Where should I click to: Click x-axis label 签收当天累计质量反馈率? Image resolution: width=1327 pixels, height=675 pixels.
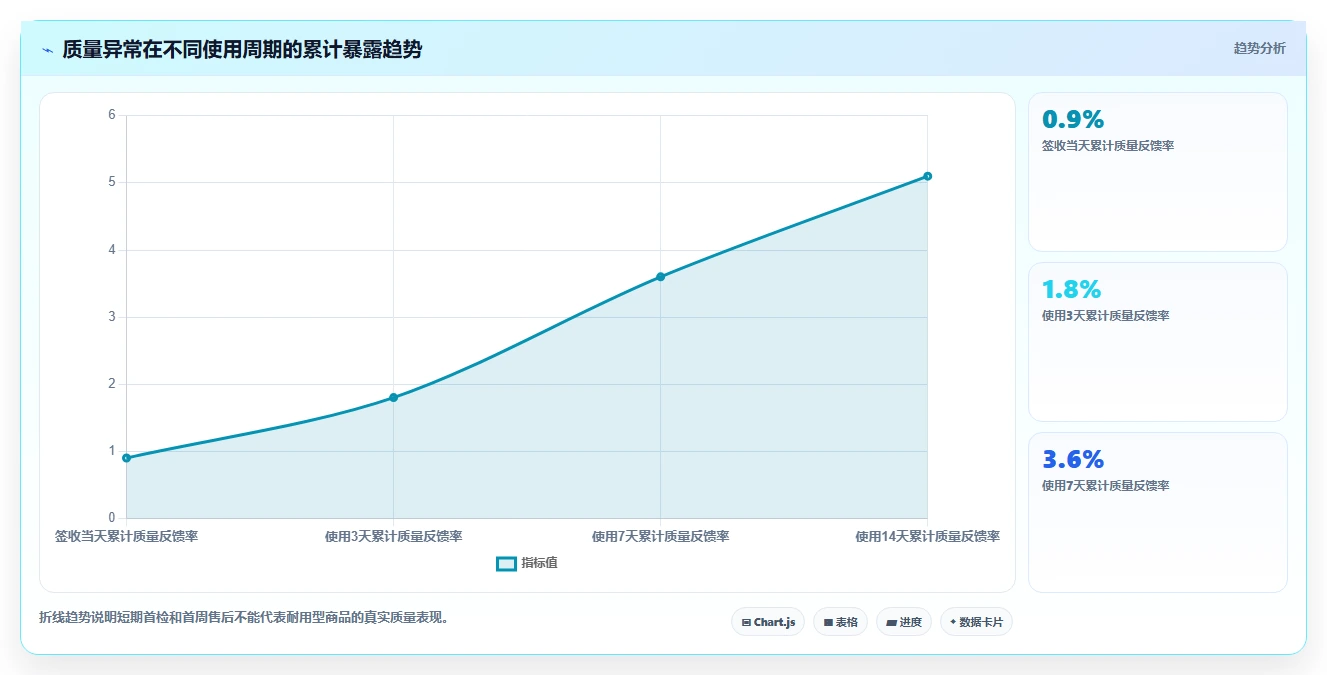pos(127,536)
